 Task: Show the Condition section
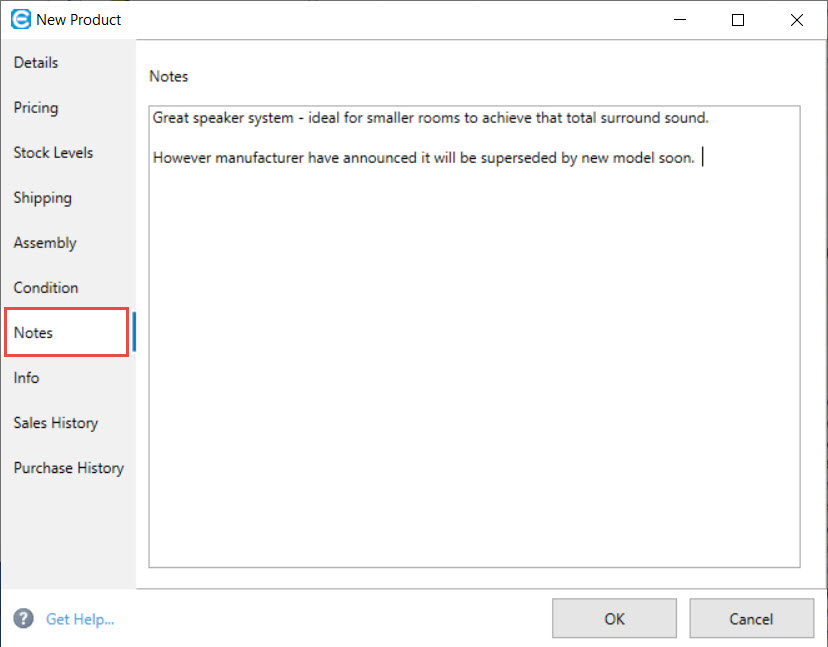(x=46, y=288)
